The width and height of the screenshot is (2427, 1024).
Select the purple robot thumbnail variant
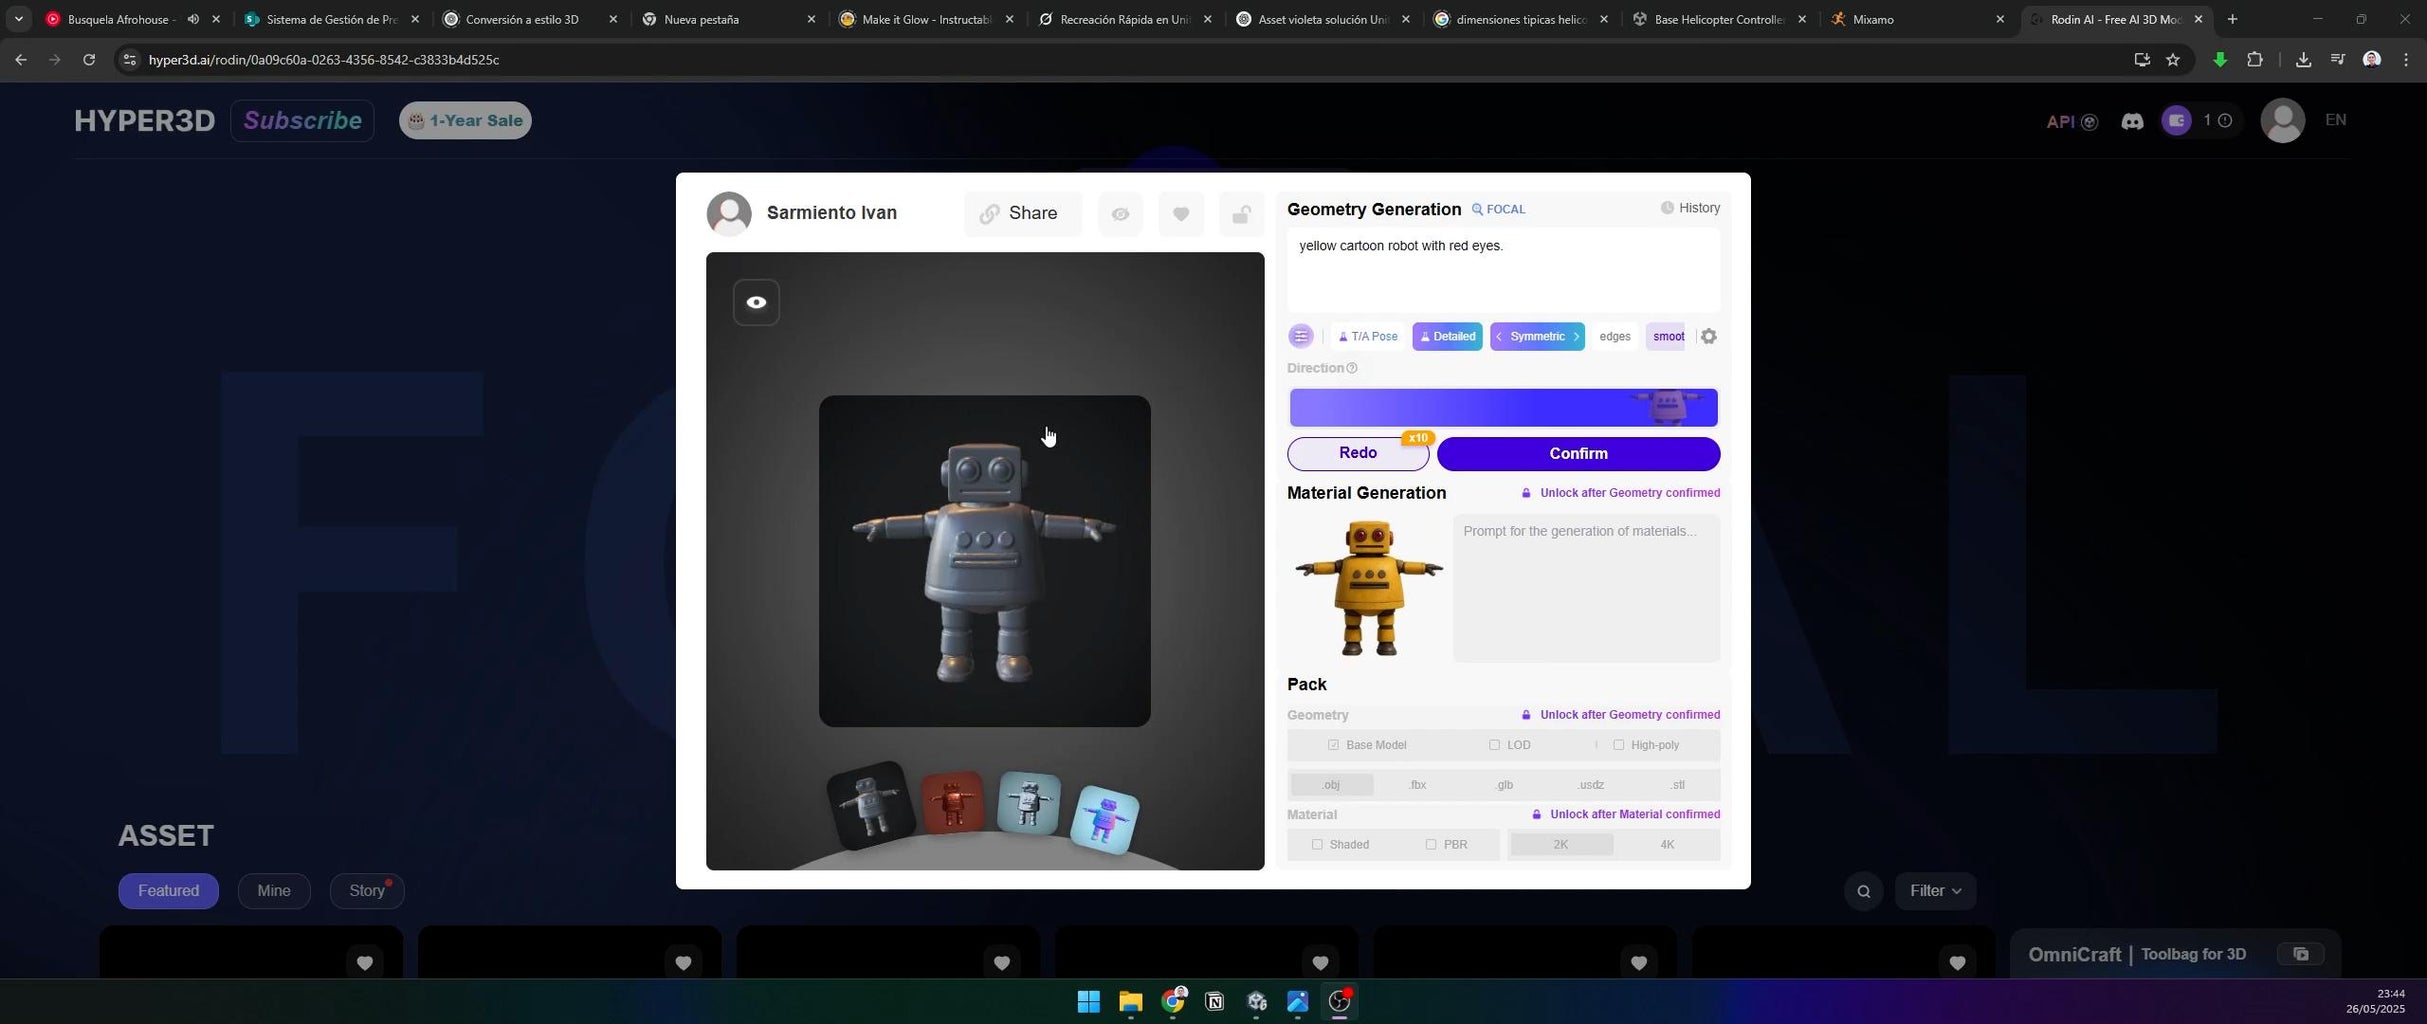click(x=1104, y=820)
